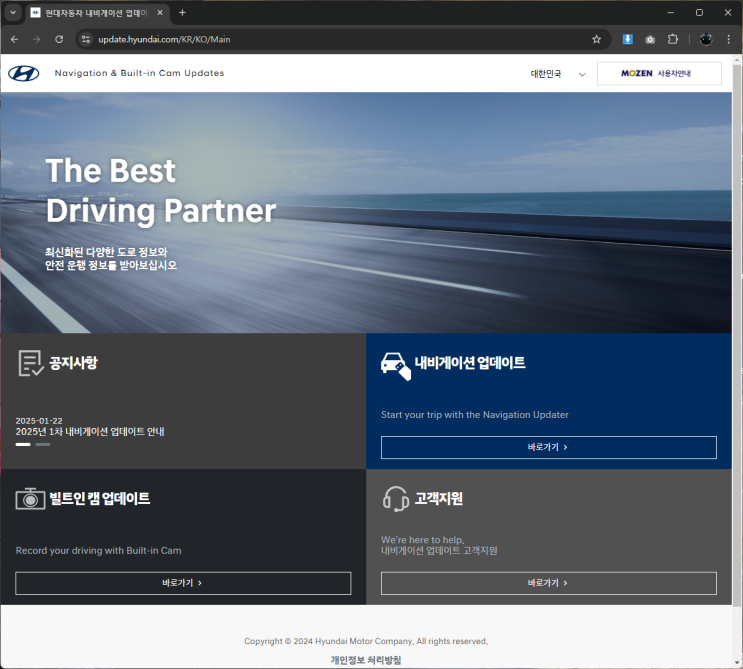Click the 내비게이션 업데이트 heading
743x669 pixels.
(470, 363)
